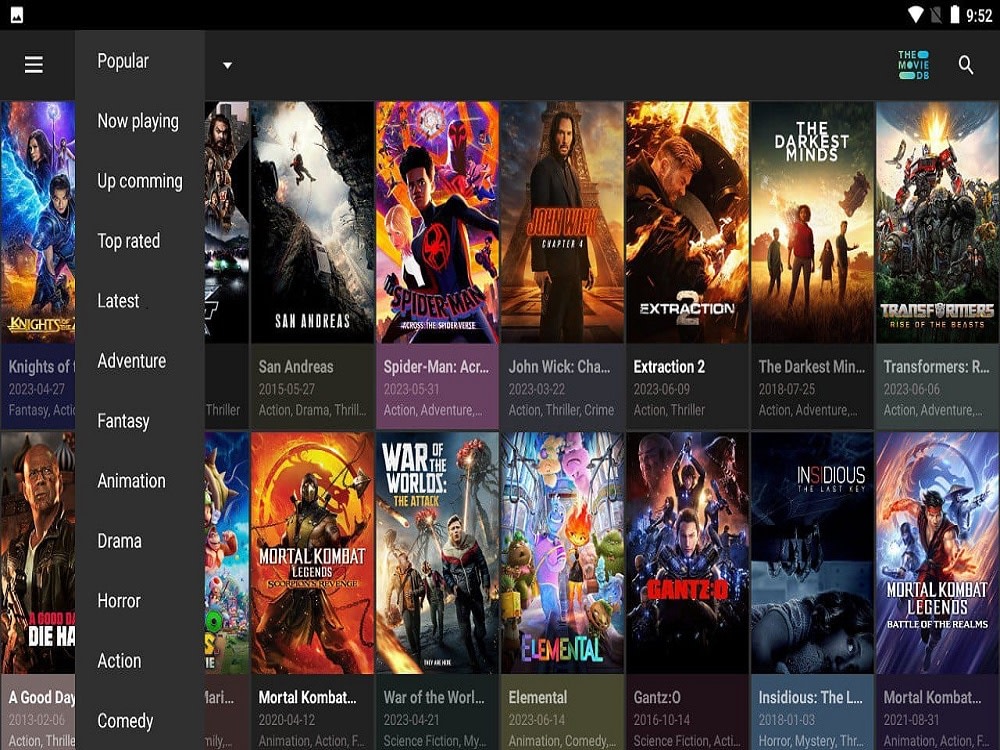The width and height of the screenshot is (1000, 750).
Task: Click 'Action, Thriller, Crime' genre text
Action: coord(561,410)
